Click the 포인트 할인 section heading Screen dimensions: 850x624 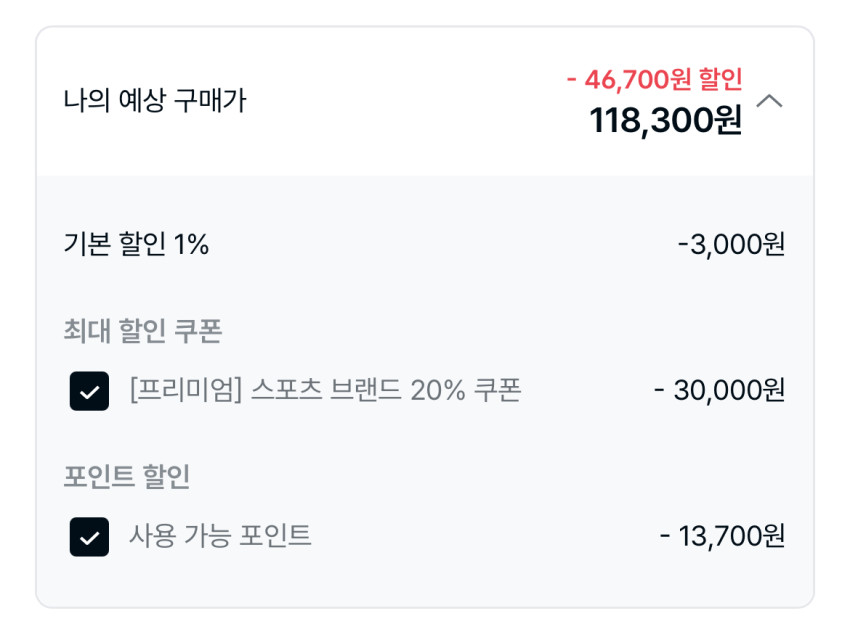[126, 477]
